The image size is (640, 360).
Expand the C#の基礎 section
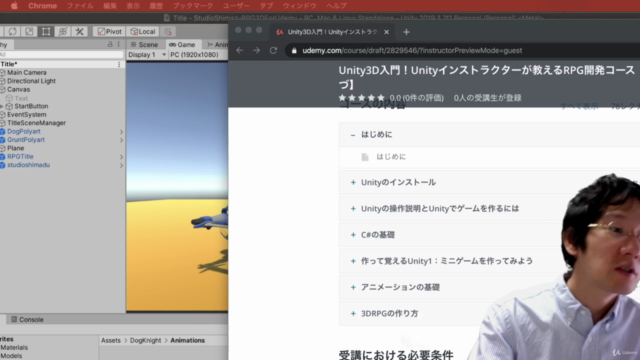tap(353, 235)
